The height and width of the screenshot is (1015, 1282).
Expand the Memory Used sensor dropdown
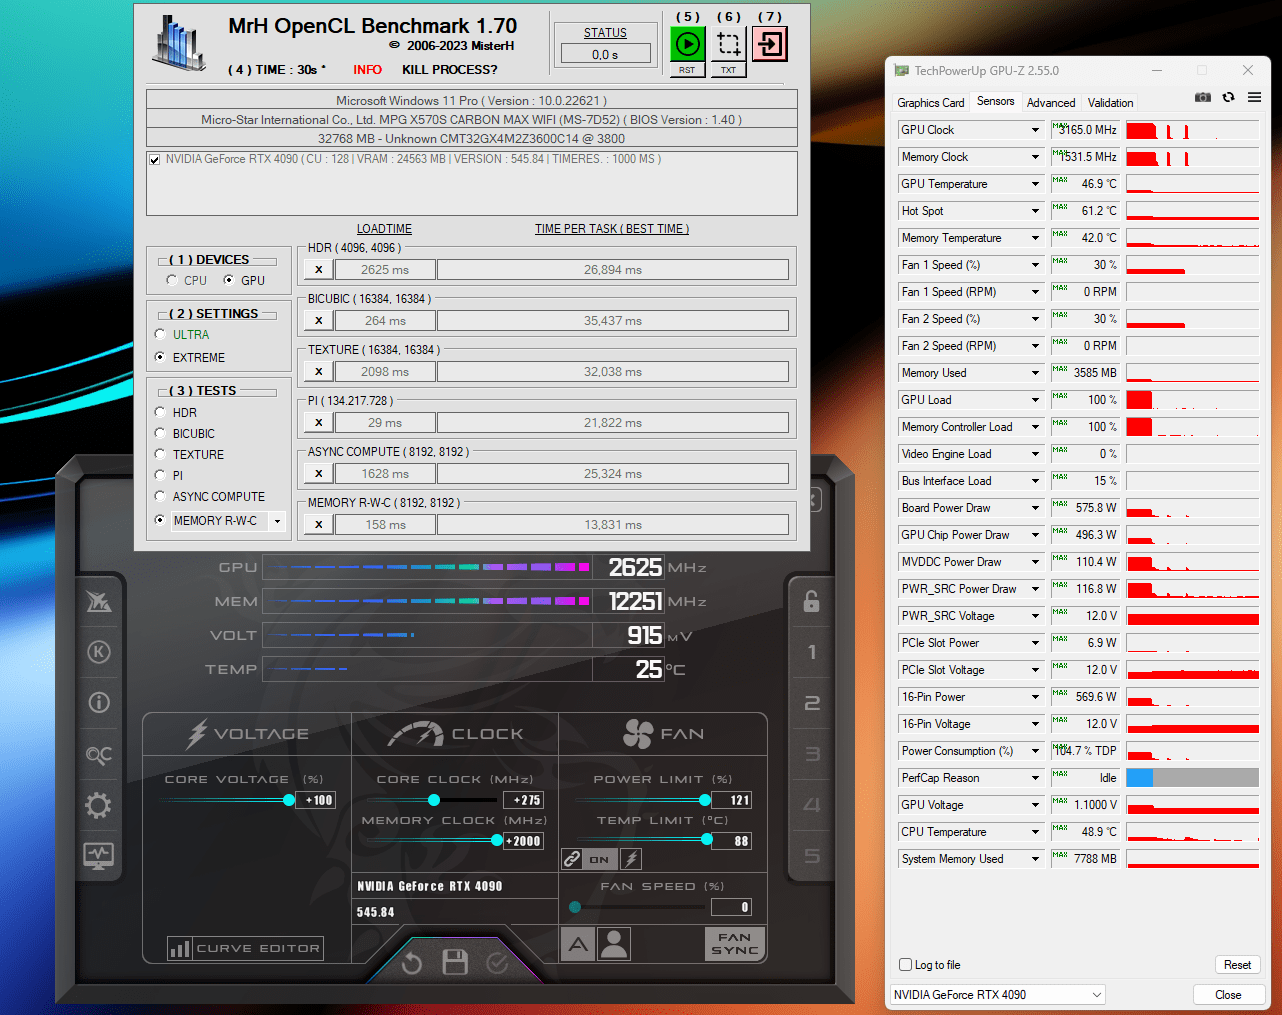click(1035, 373)
